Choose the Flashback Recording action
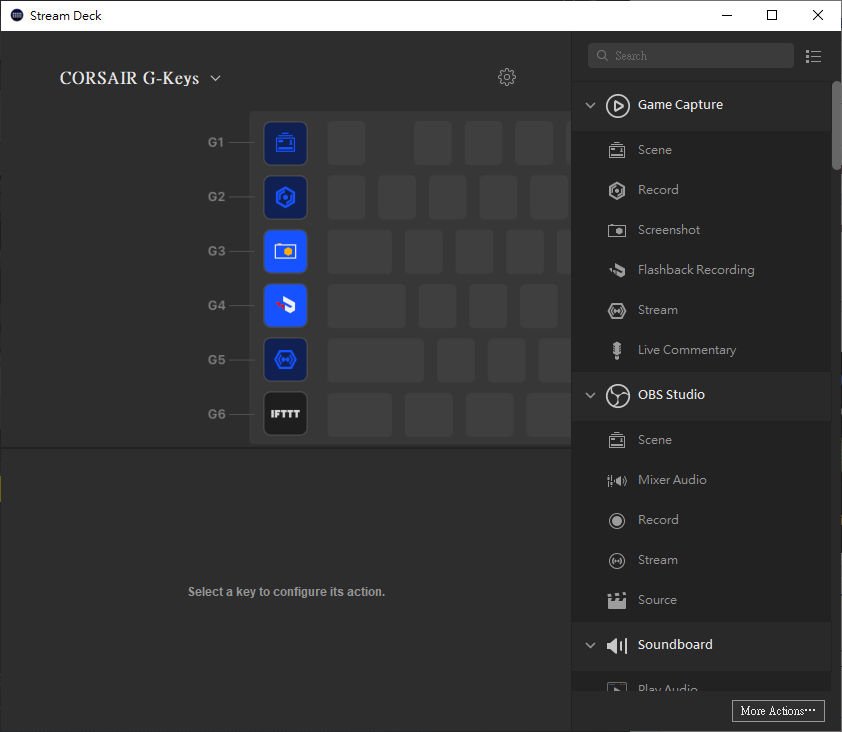This screenshot has width=842, height=732. point(701,270)
